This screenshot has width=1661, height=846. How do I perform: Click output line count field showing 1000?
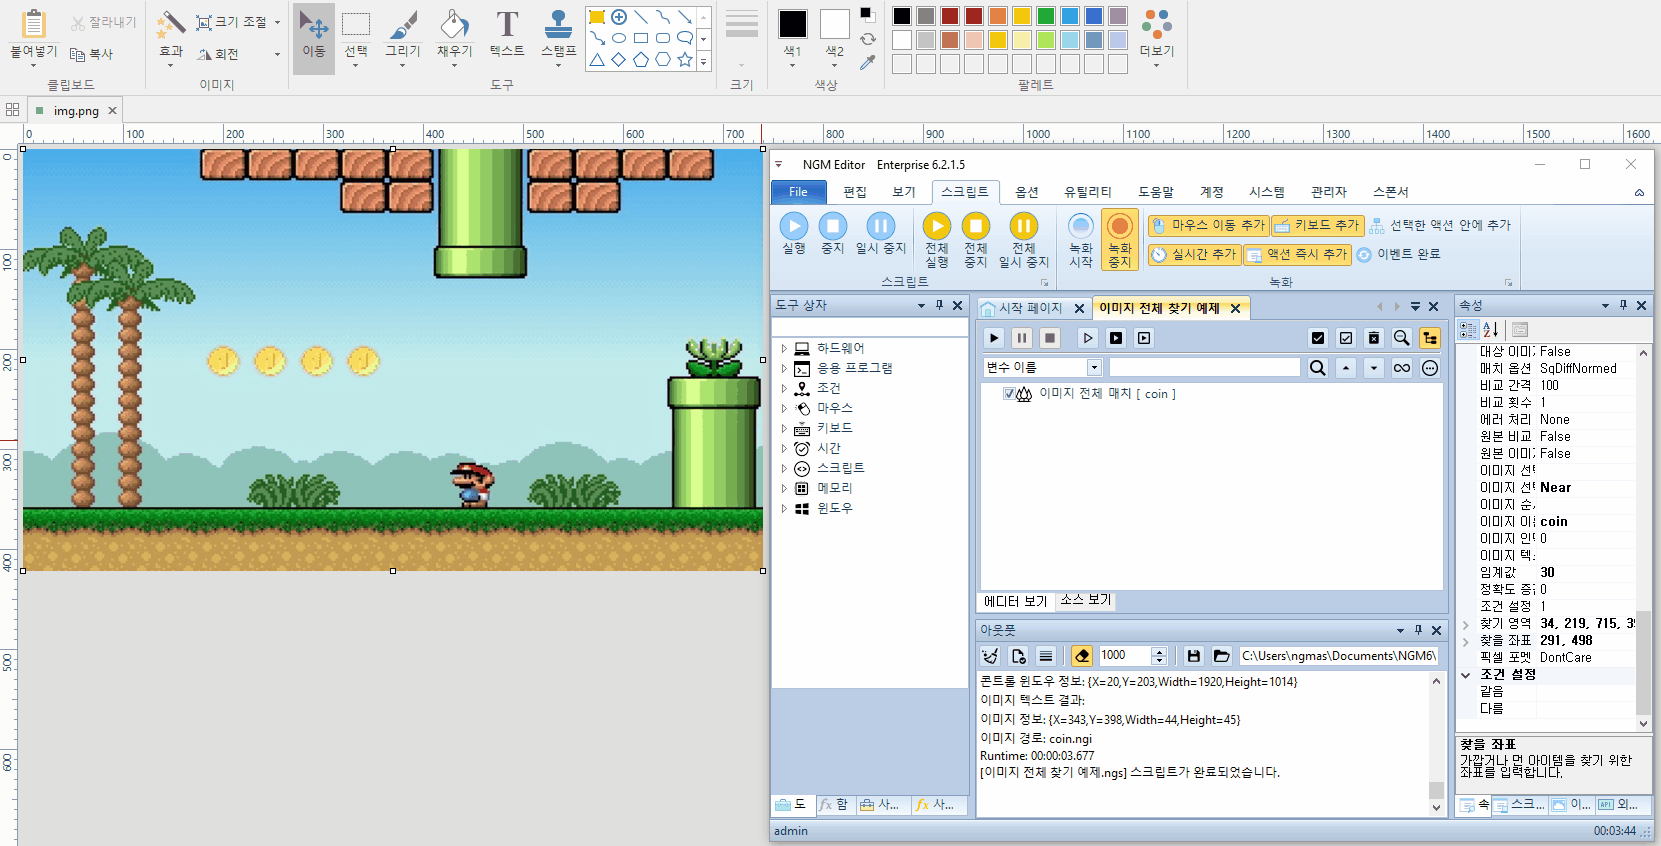click(x=1124, y=656)
